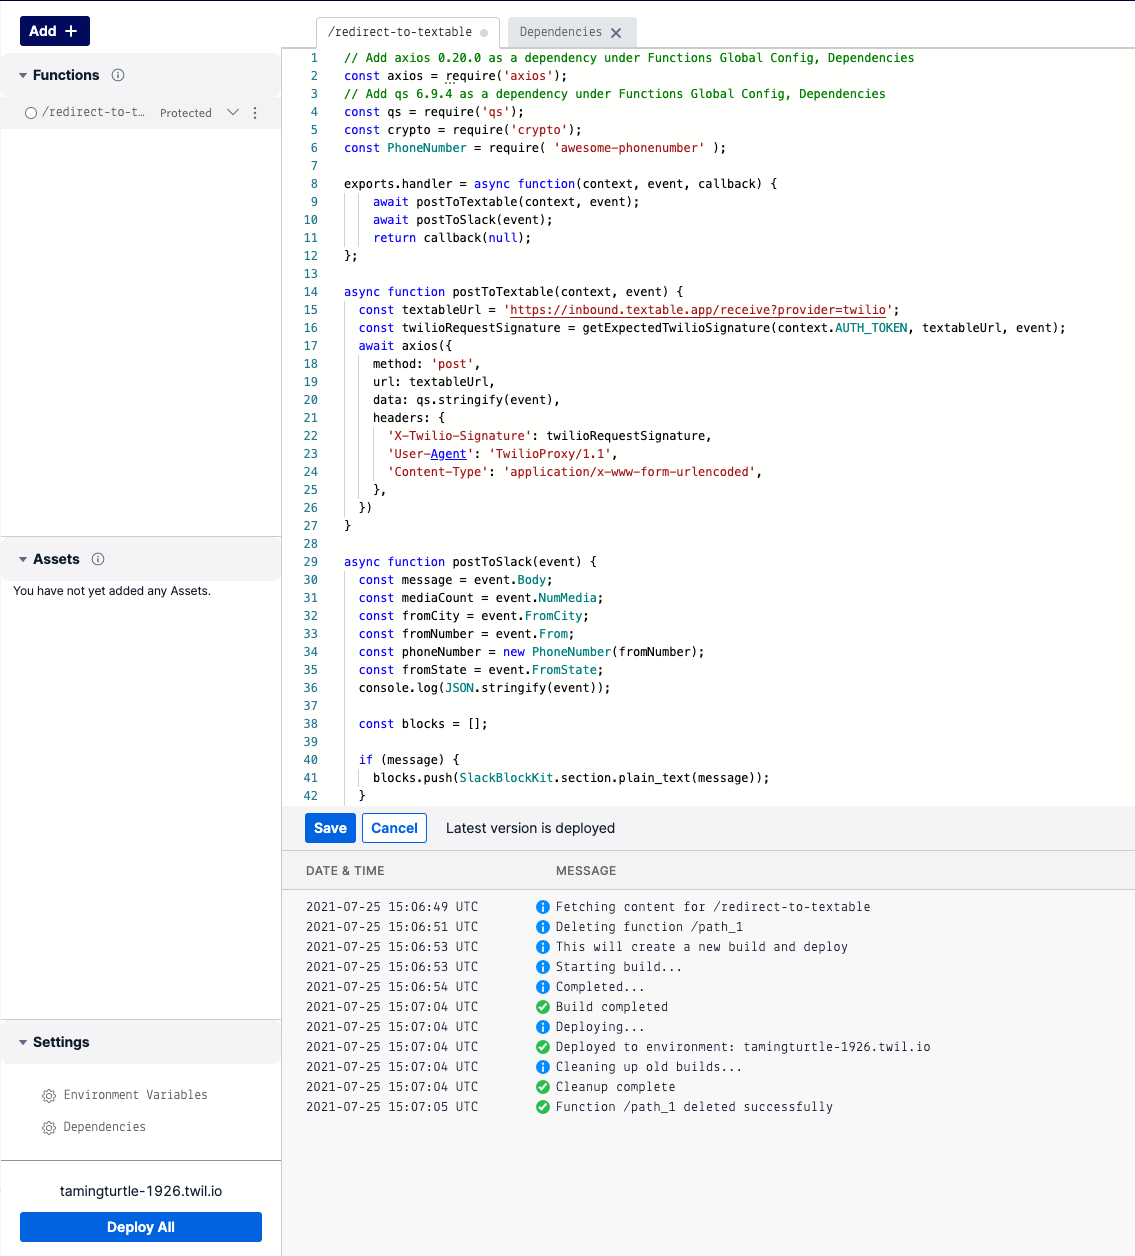The image size is (1135, 1256).
Task: Open the Protected visibility dropdown arrow
Action: (x=233, y=112)
